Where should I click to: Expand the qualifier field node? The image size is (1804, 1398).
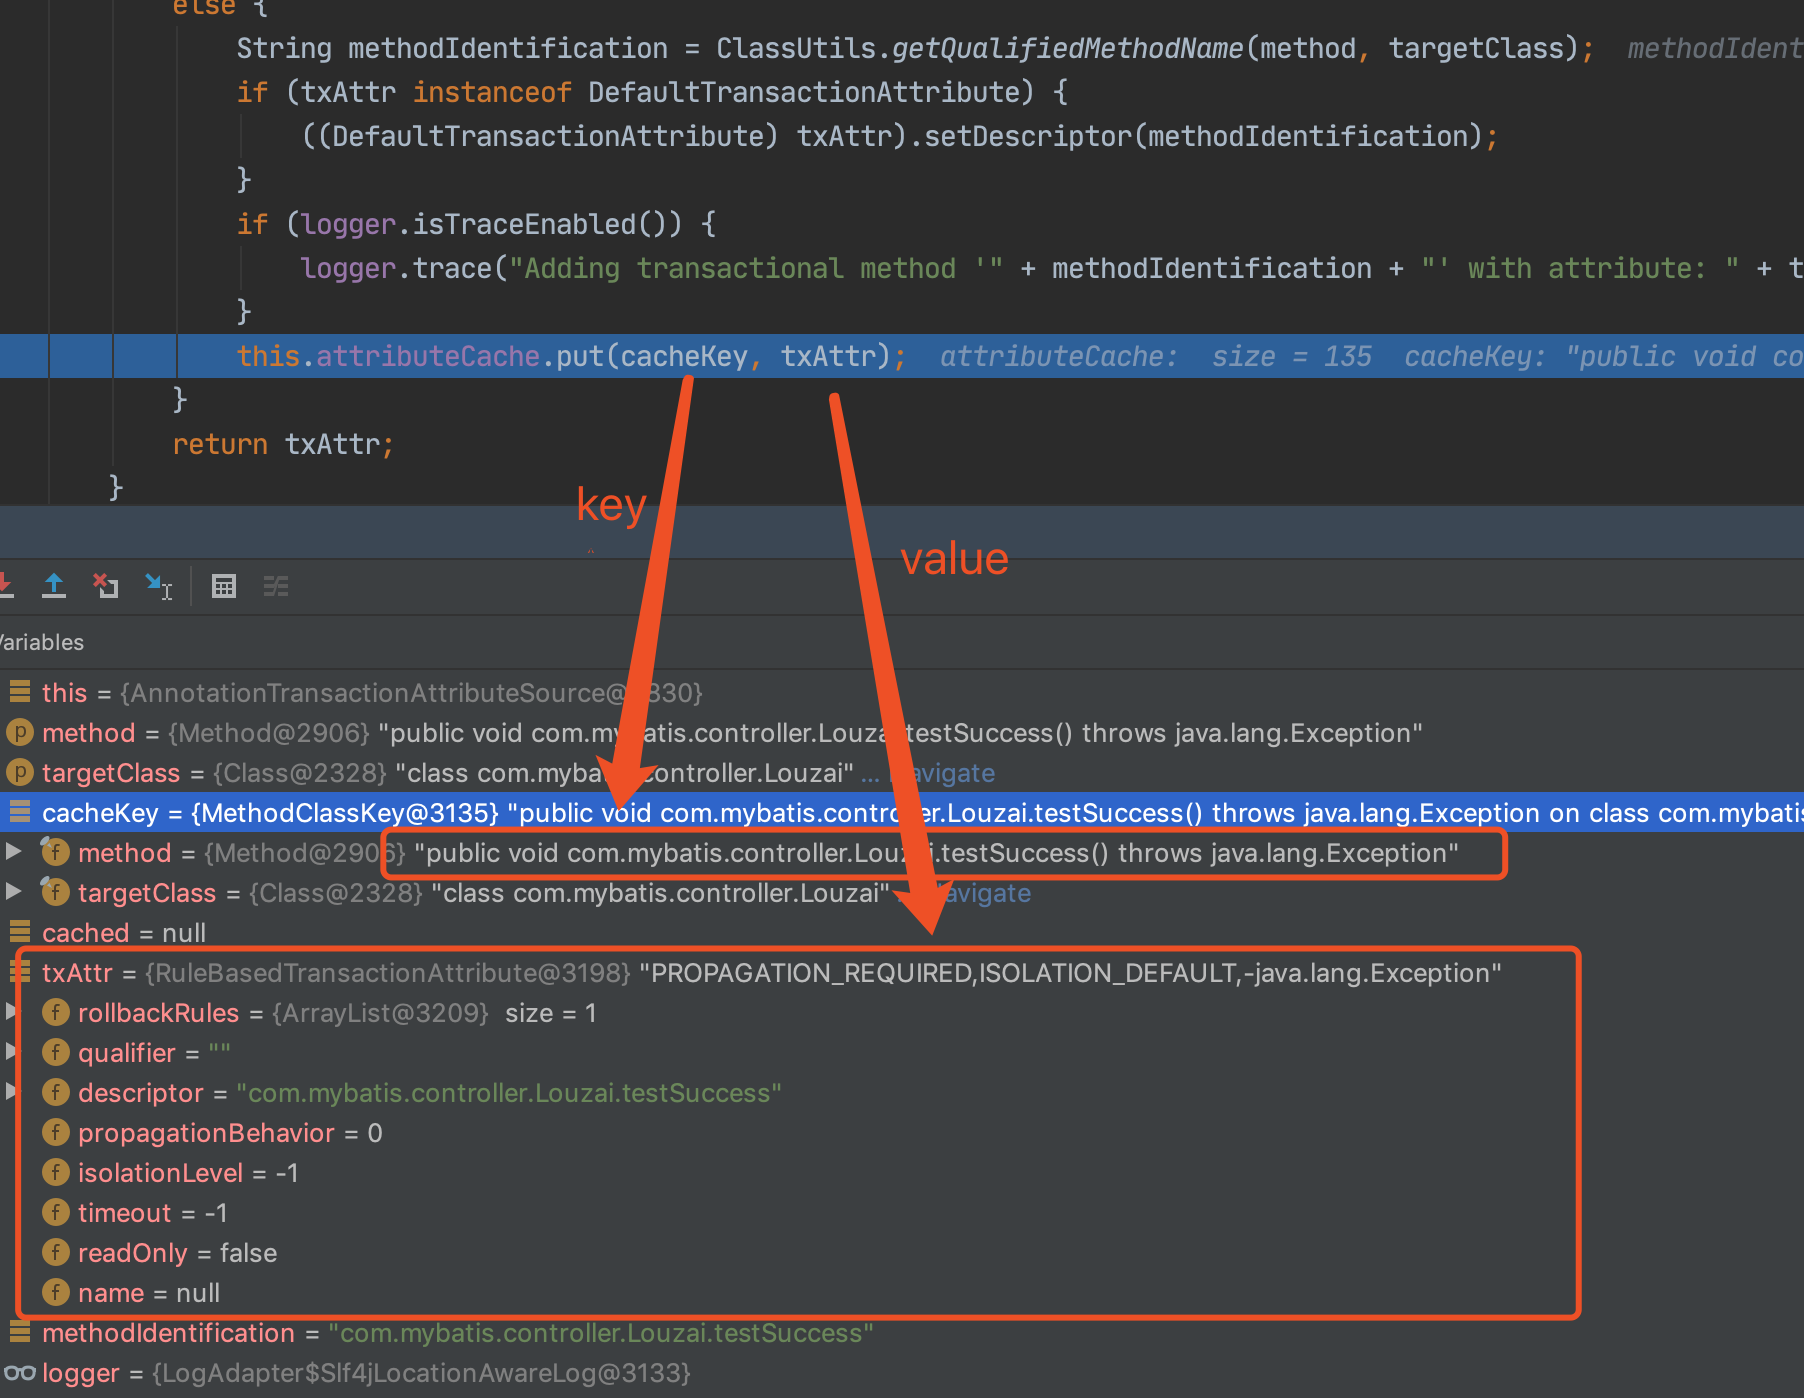(11, 1051)
